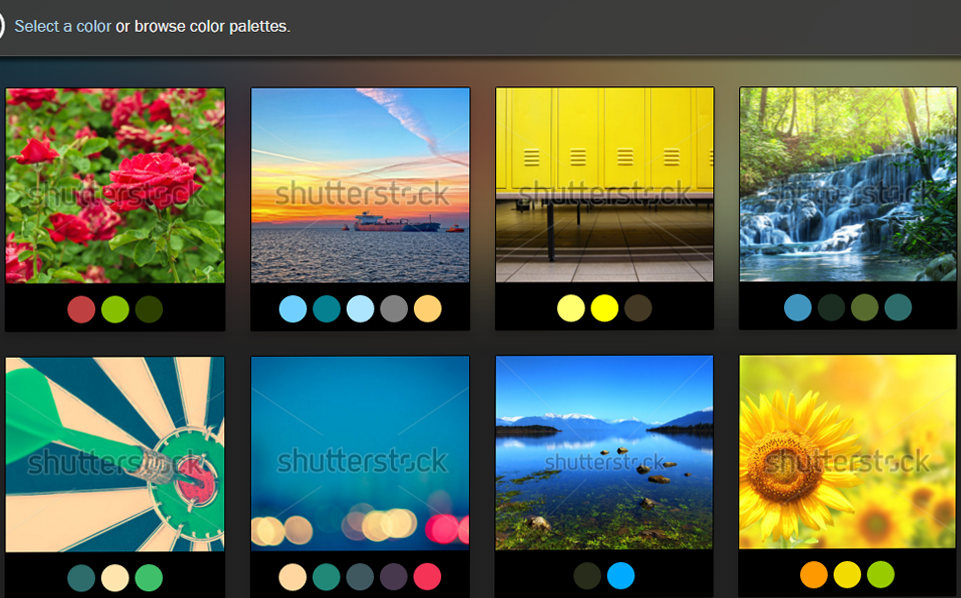
Task: Select pink-red swatch under bokeh photo
Action: click(428, 577)
